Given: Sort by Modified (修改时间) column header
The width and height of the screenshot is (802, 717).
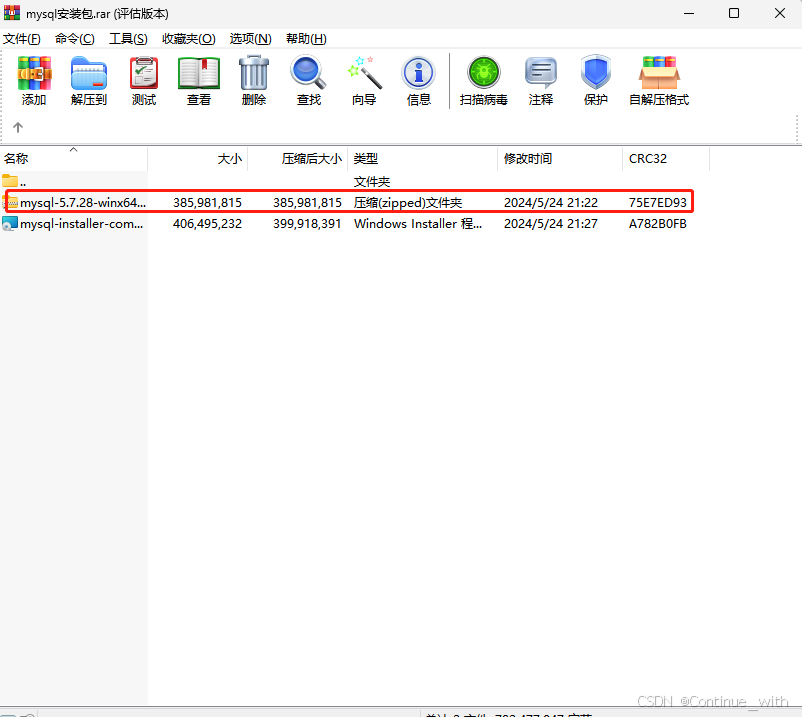Looking at the screenshot, I should [x=560, y=159].
